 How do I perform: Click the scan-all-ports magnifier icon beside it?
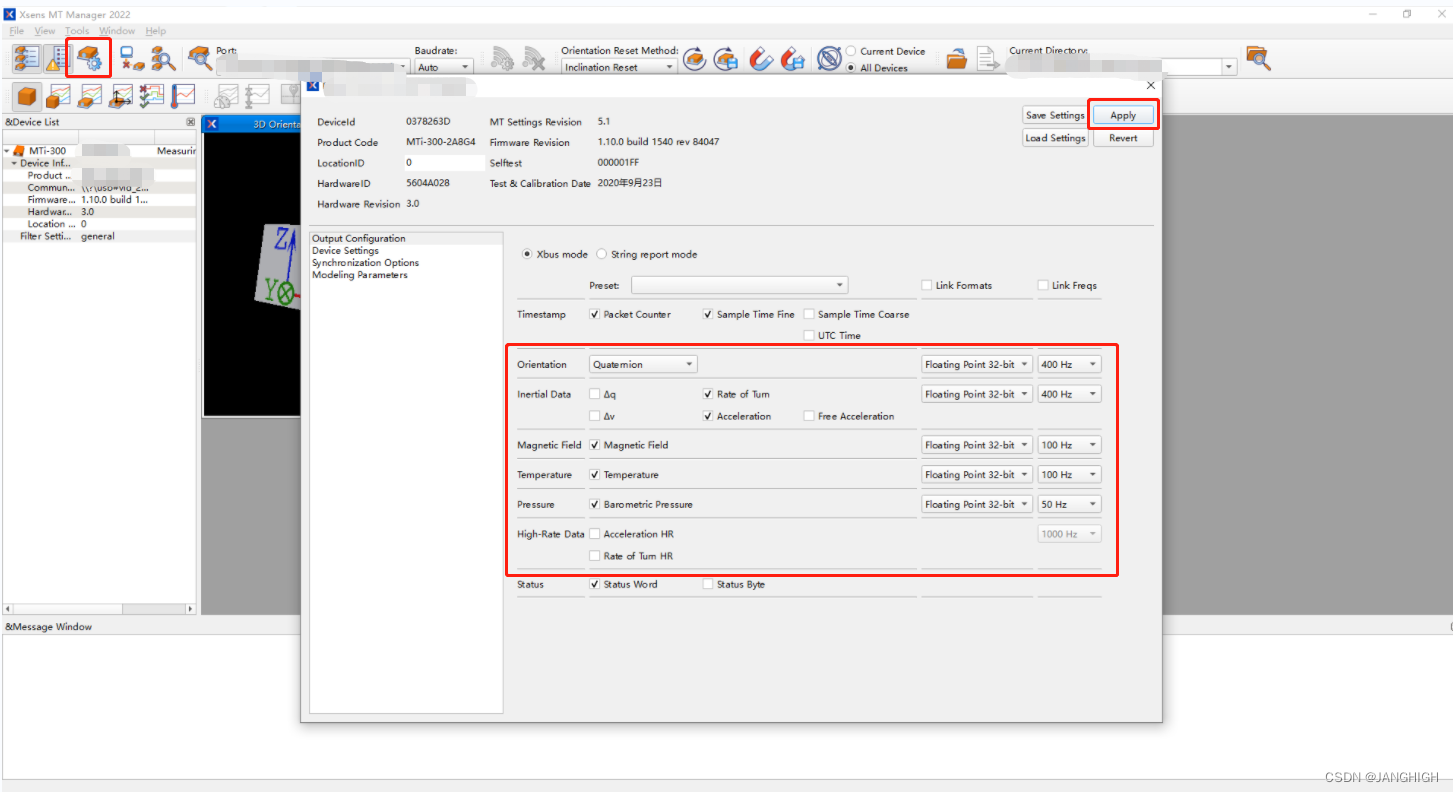(163, 58)
